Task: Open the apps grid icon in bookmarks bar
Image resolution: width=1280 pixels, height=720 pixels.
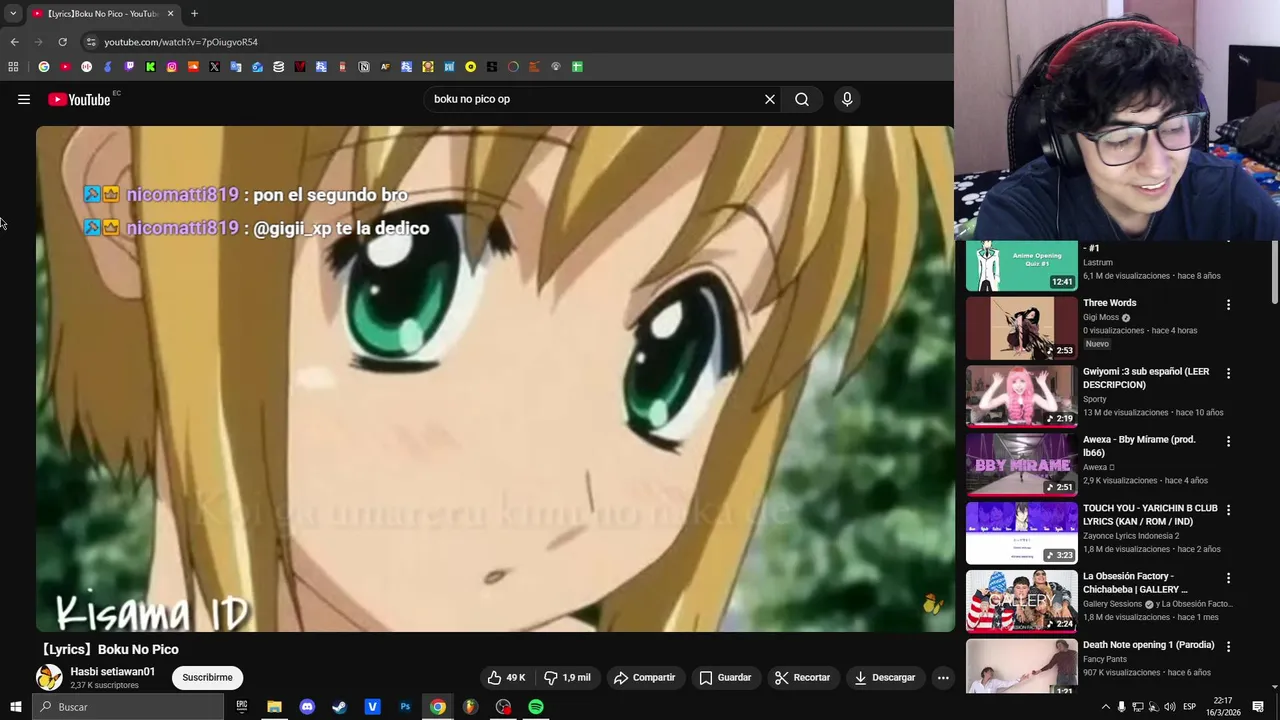Action: coord(13,67)
